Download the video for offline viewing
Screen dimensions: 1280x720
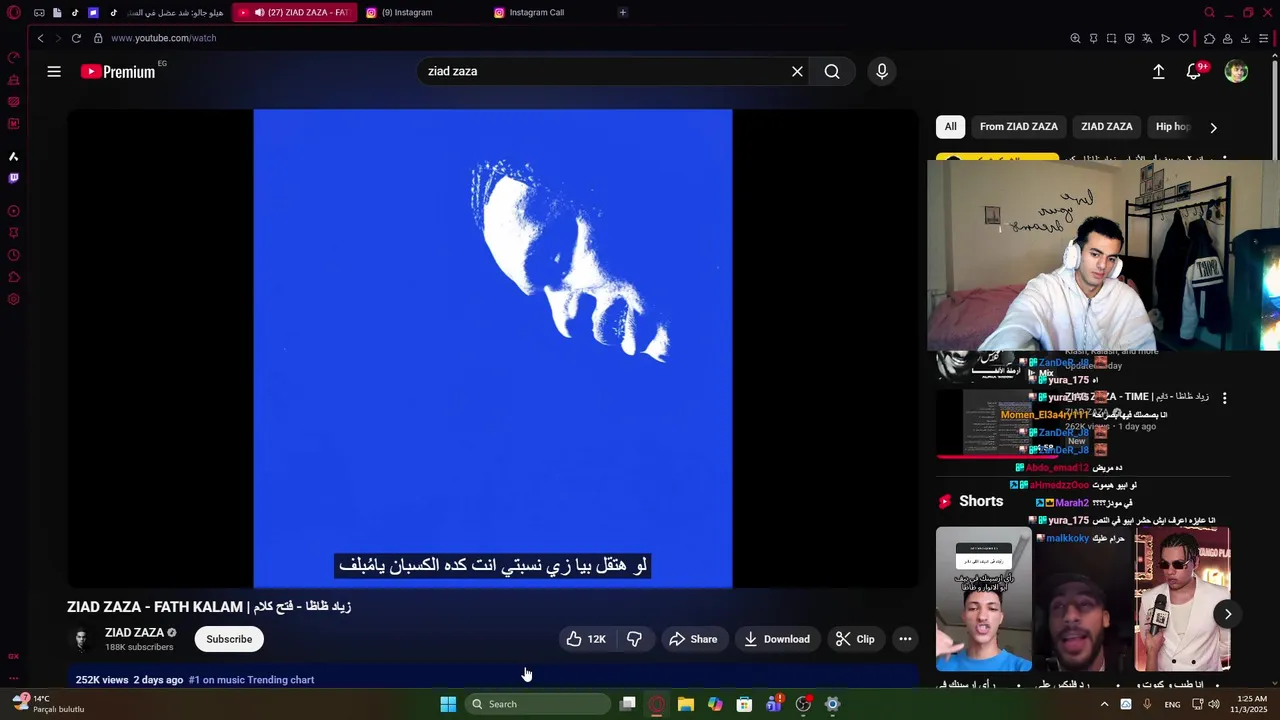[x=777, y=639]
